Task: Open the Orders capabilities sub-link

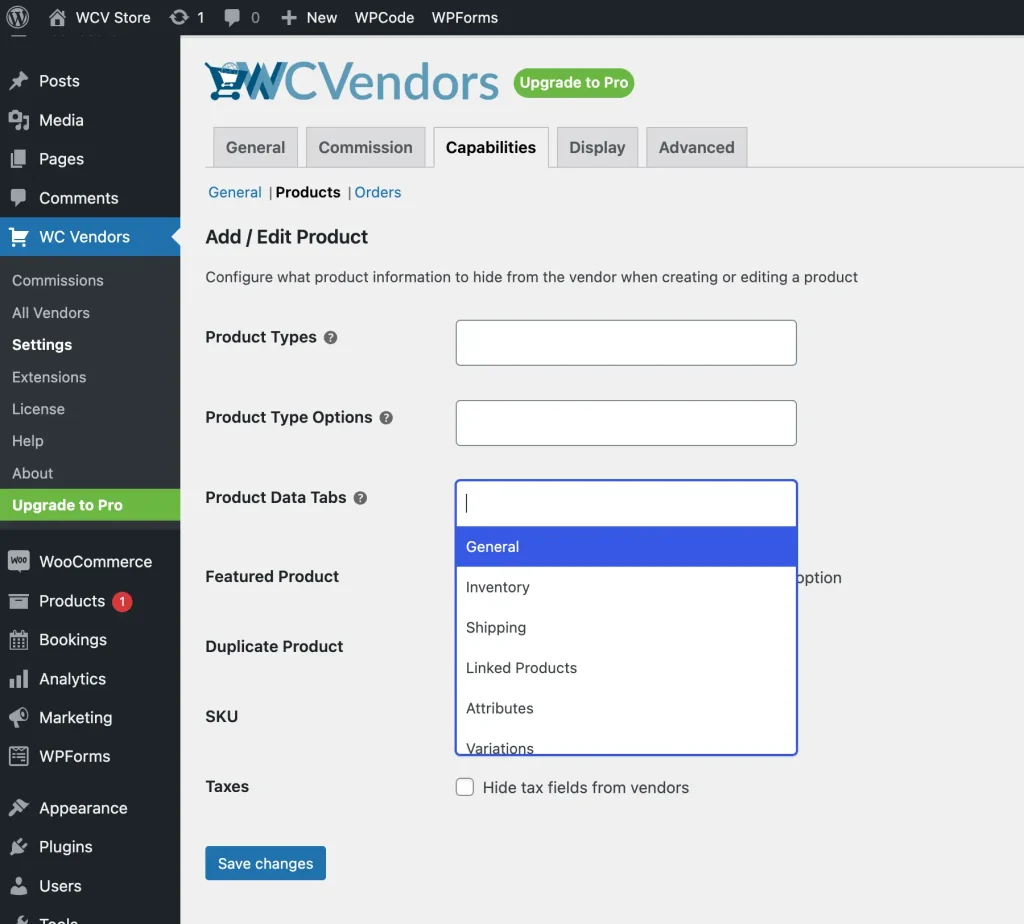Action: (377, 193)
